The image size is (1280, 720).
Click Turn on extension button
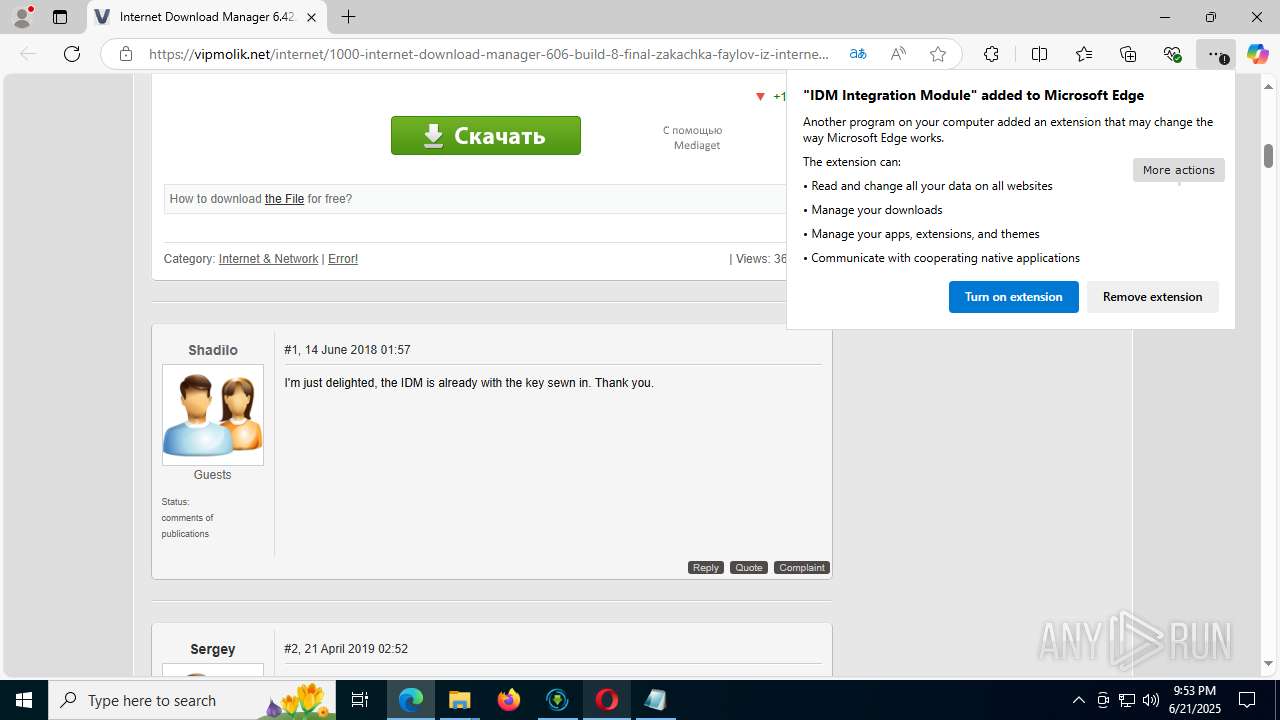[x=1013, y=297]
